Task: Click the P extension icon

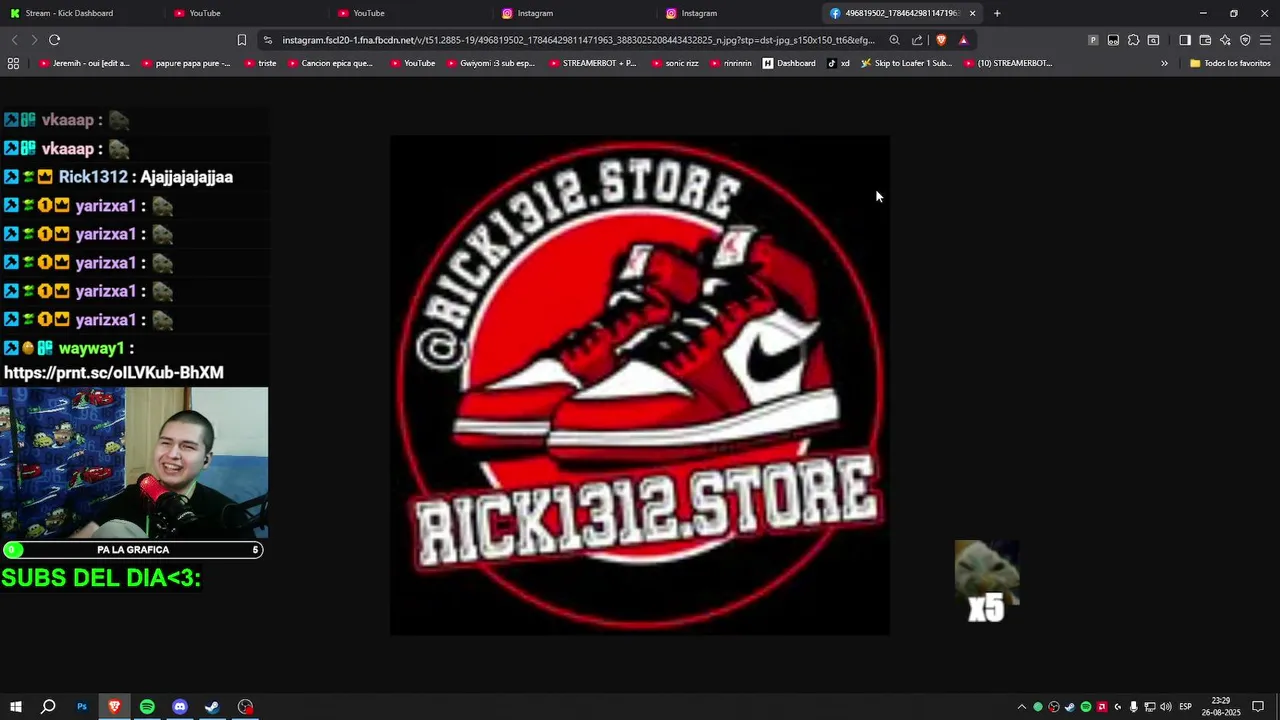Action: coord(1093,40)
